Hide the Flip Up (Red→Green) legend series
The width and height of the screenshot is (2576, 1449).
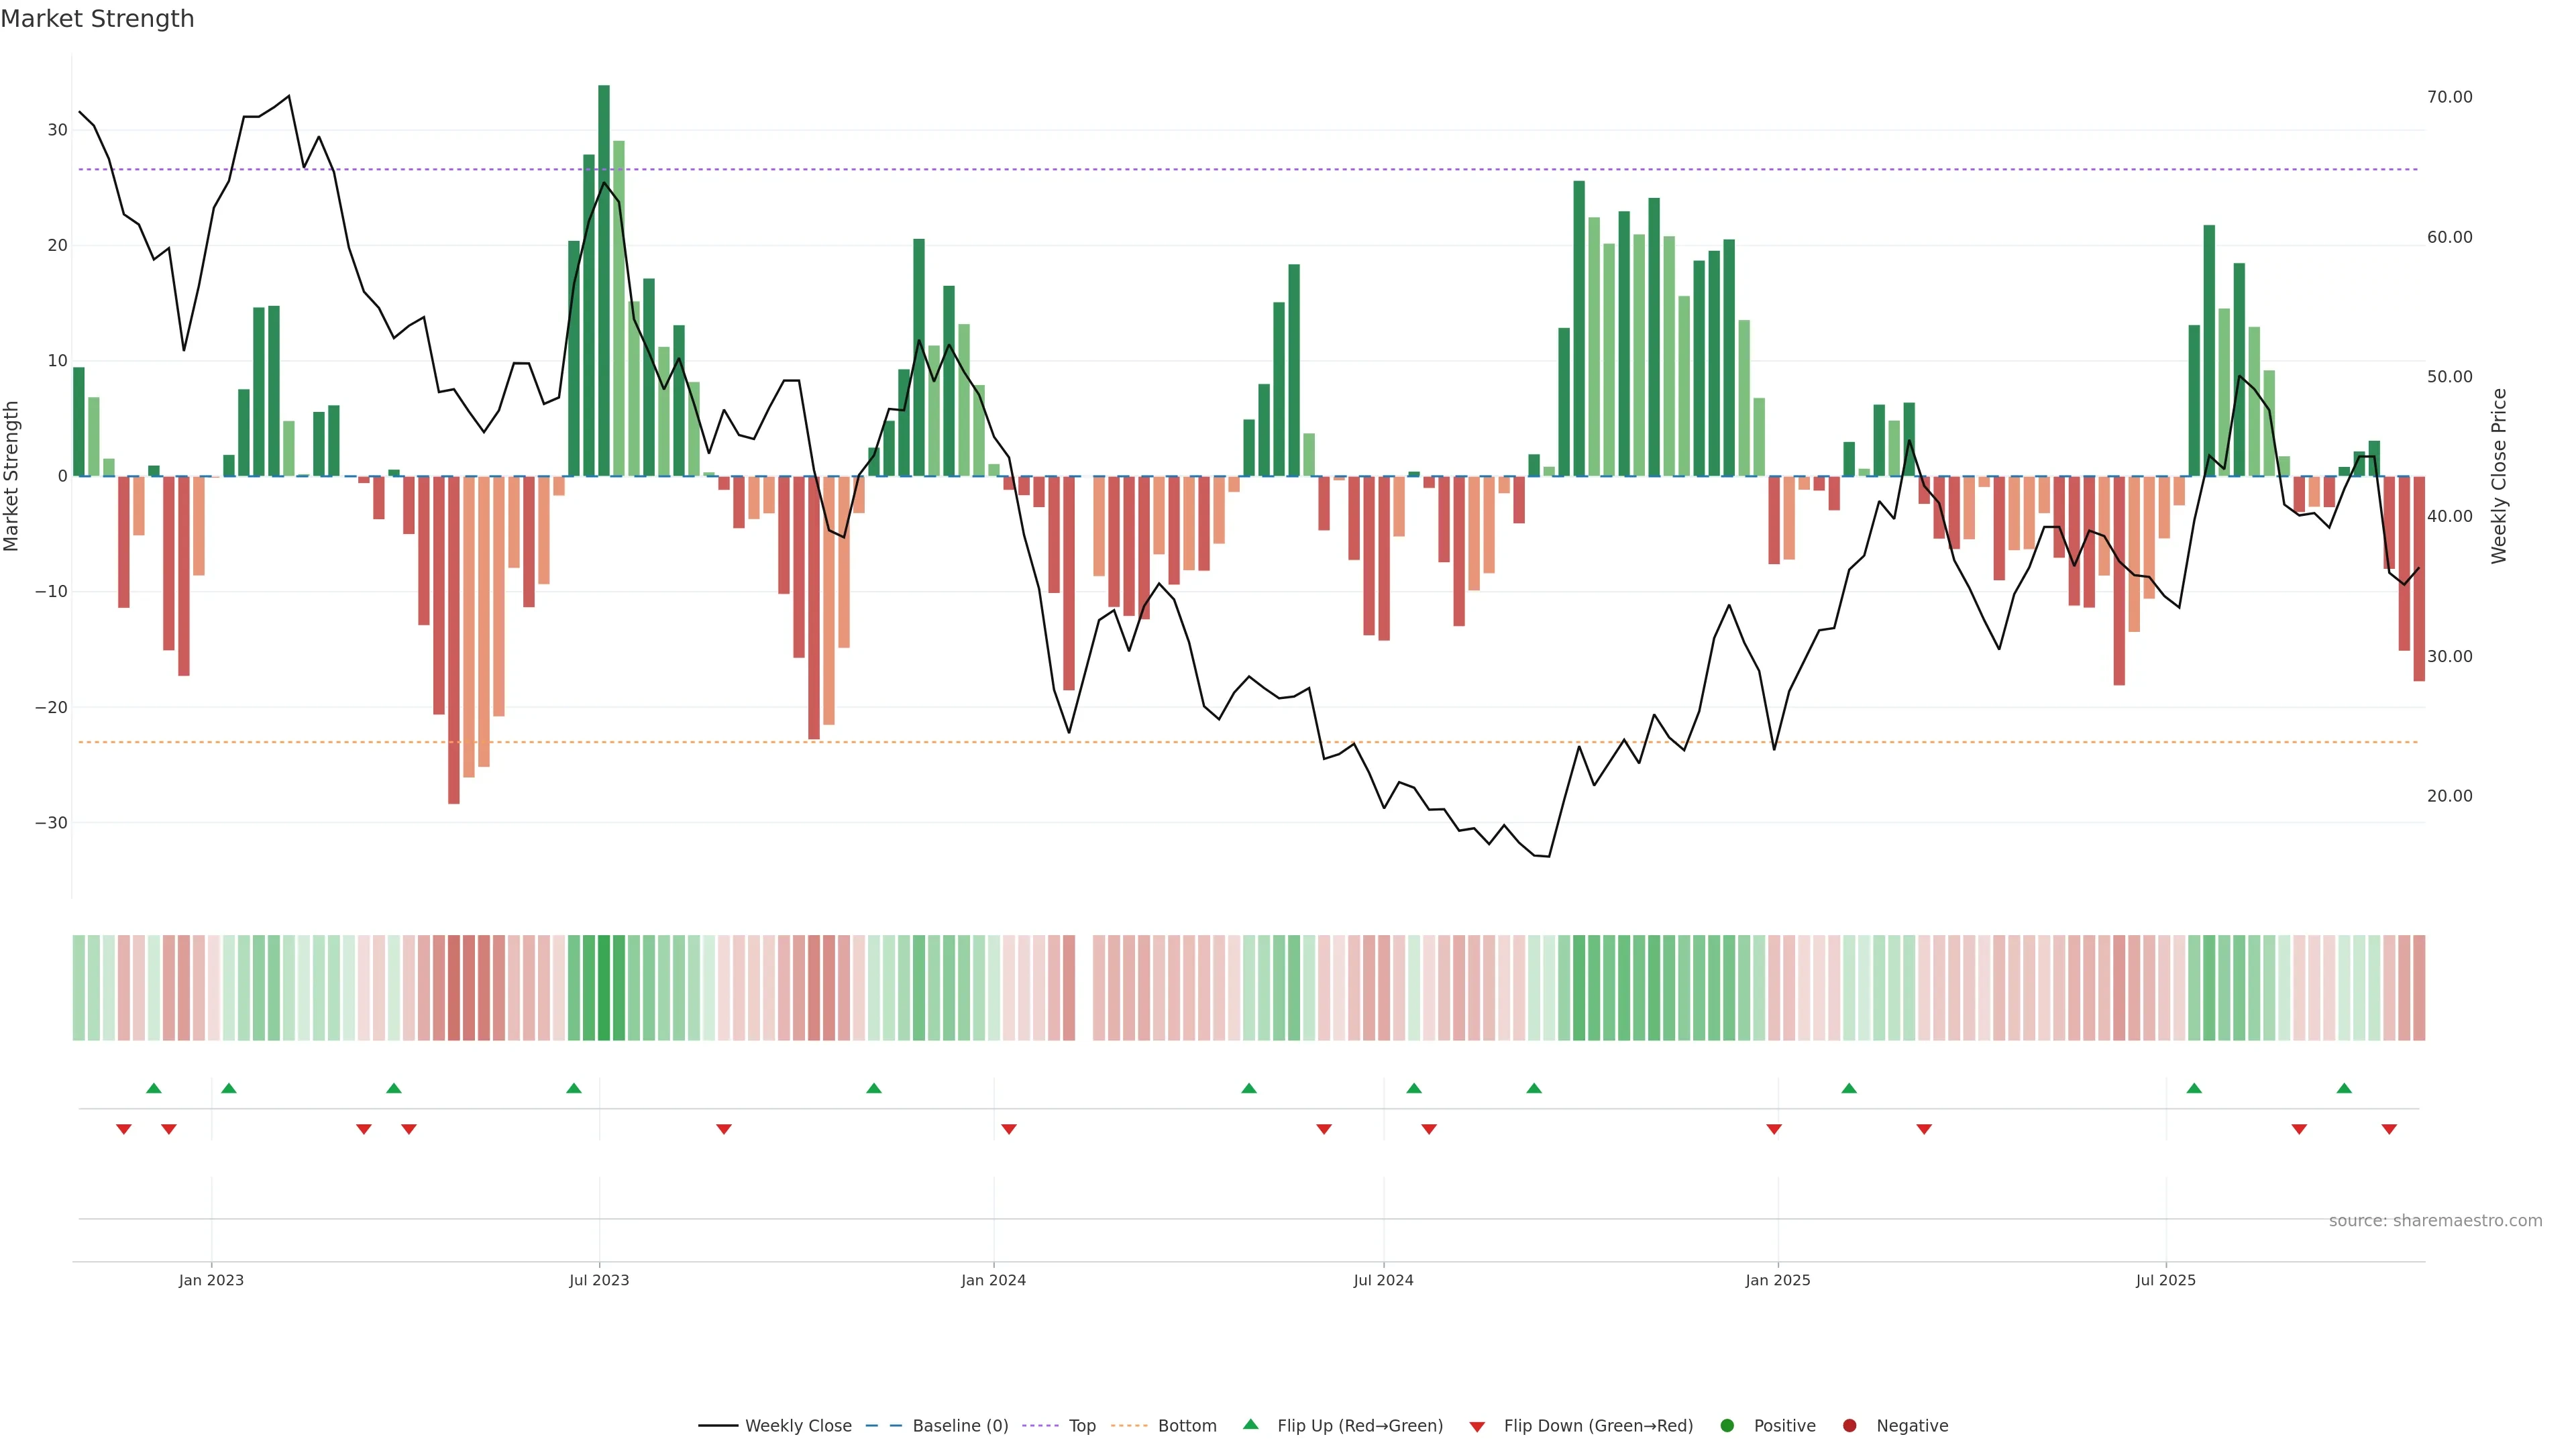coord(1359,1426)
